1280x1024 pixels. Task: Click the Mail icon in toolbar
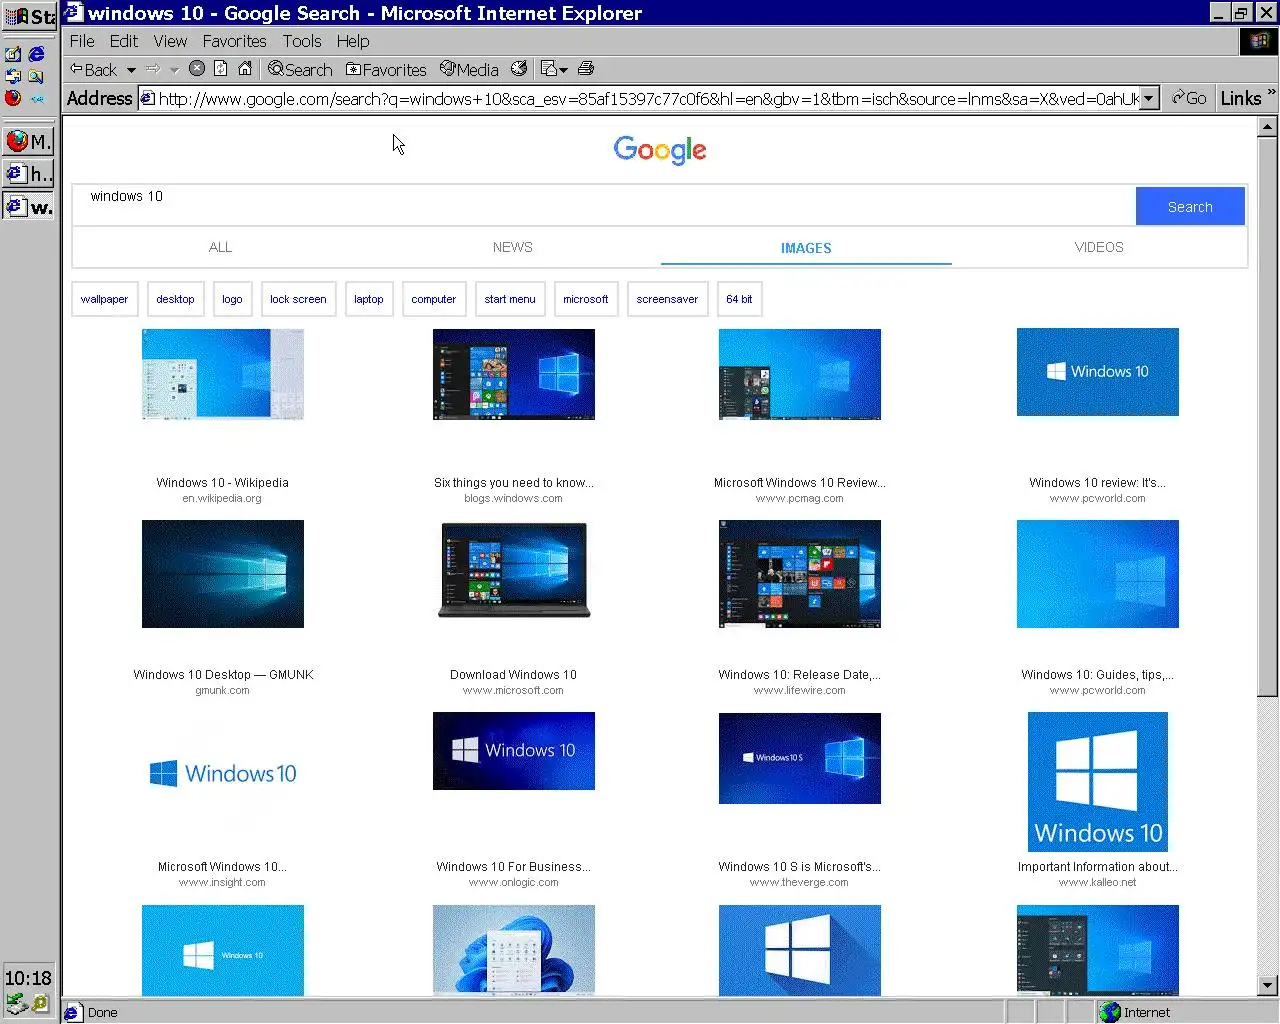click(x=549, y=69)
